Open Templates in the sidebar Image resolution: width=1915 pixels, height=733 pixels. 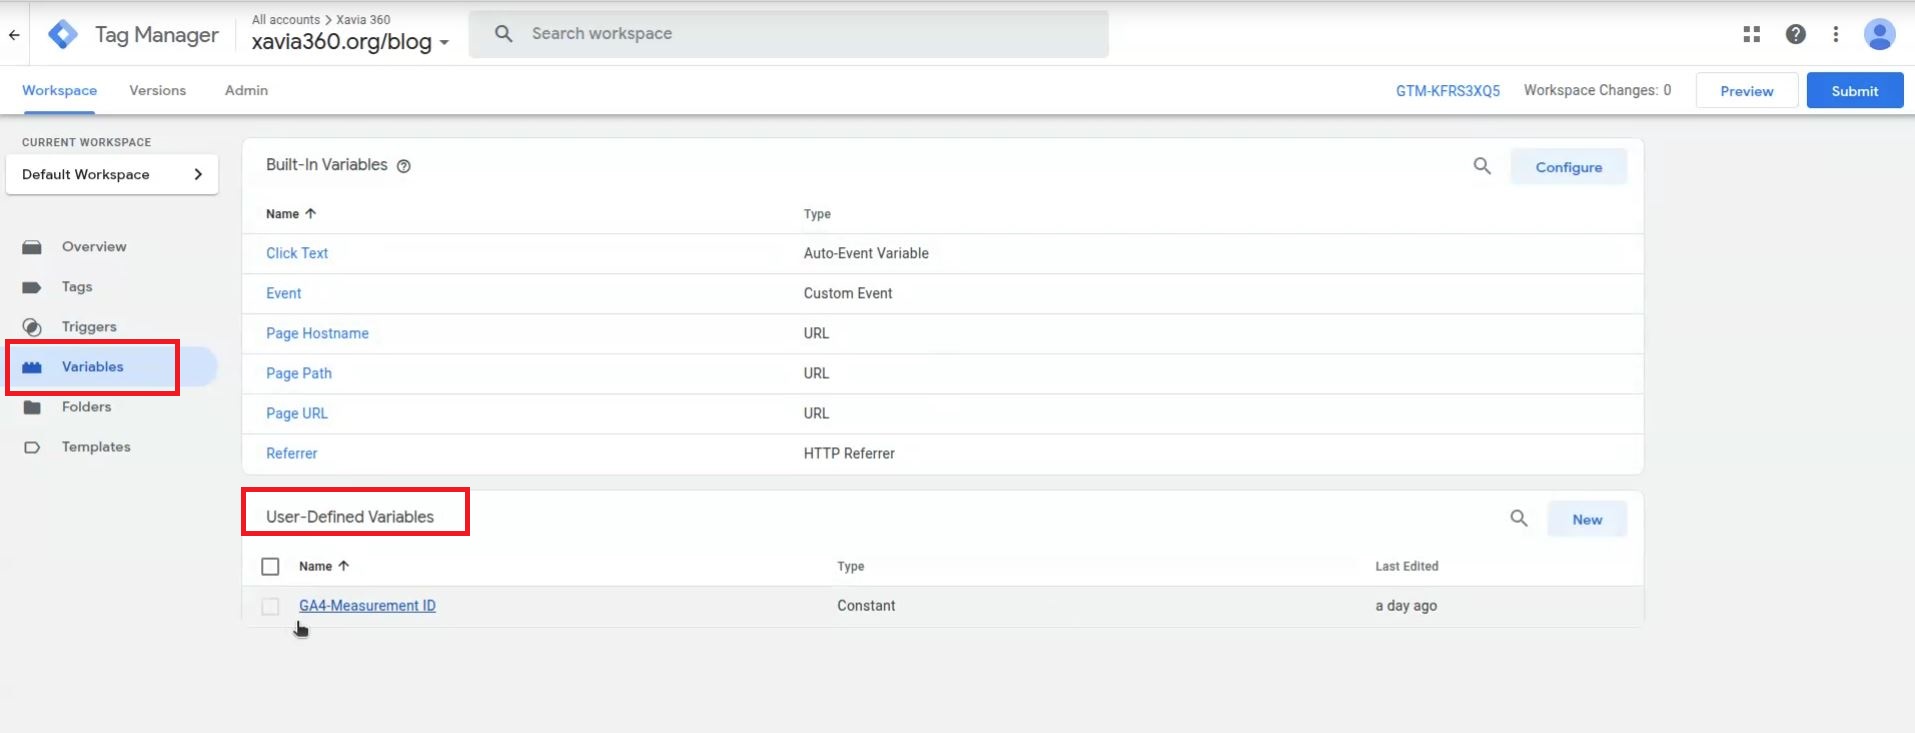[96, 447]
